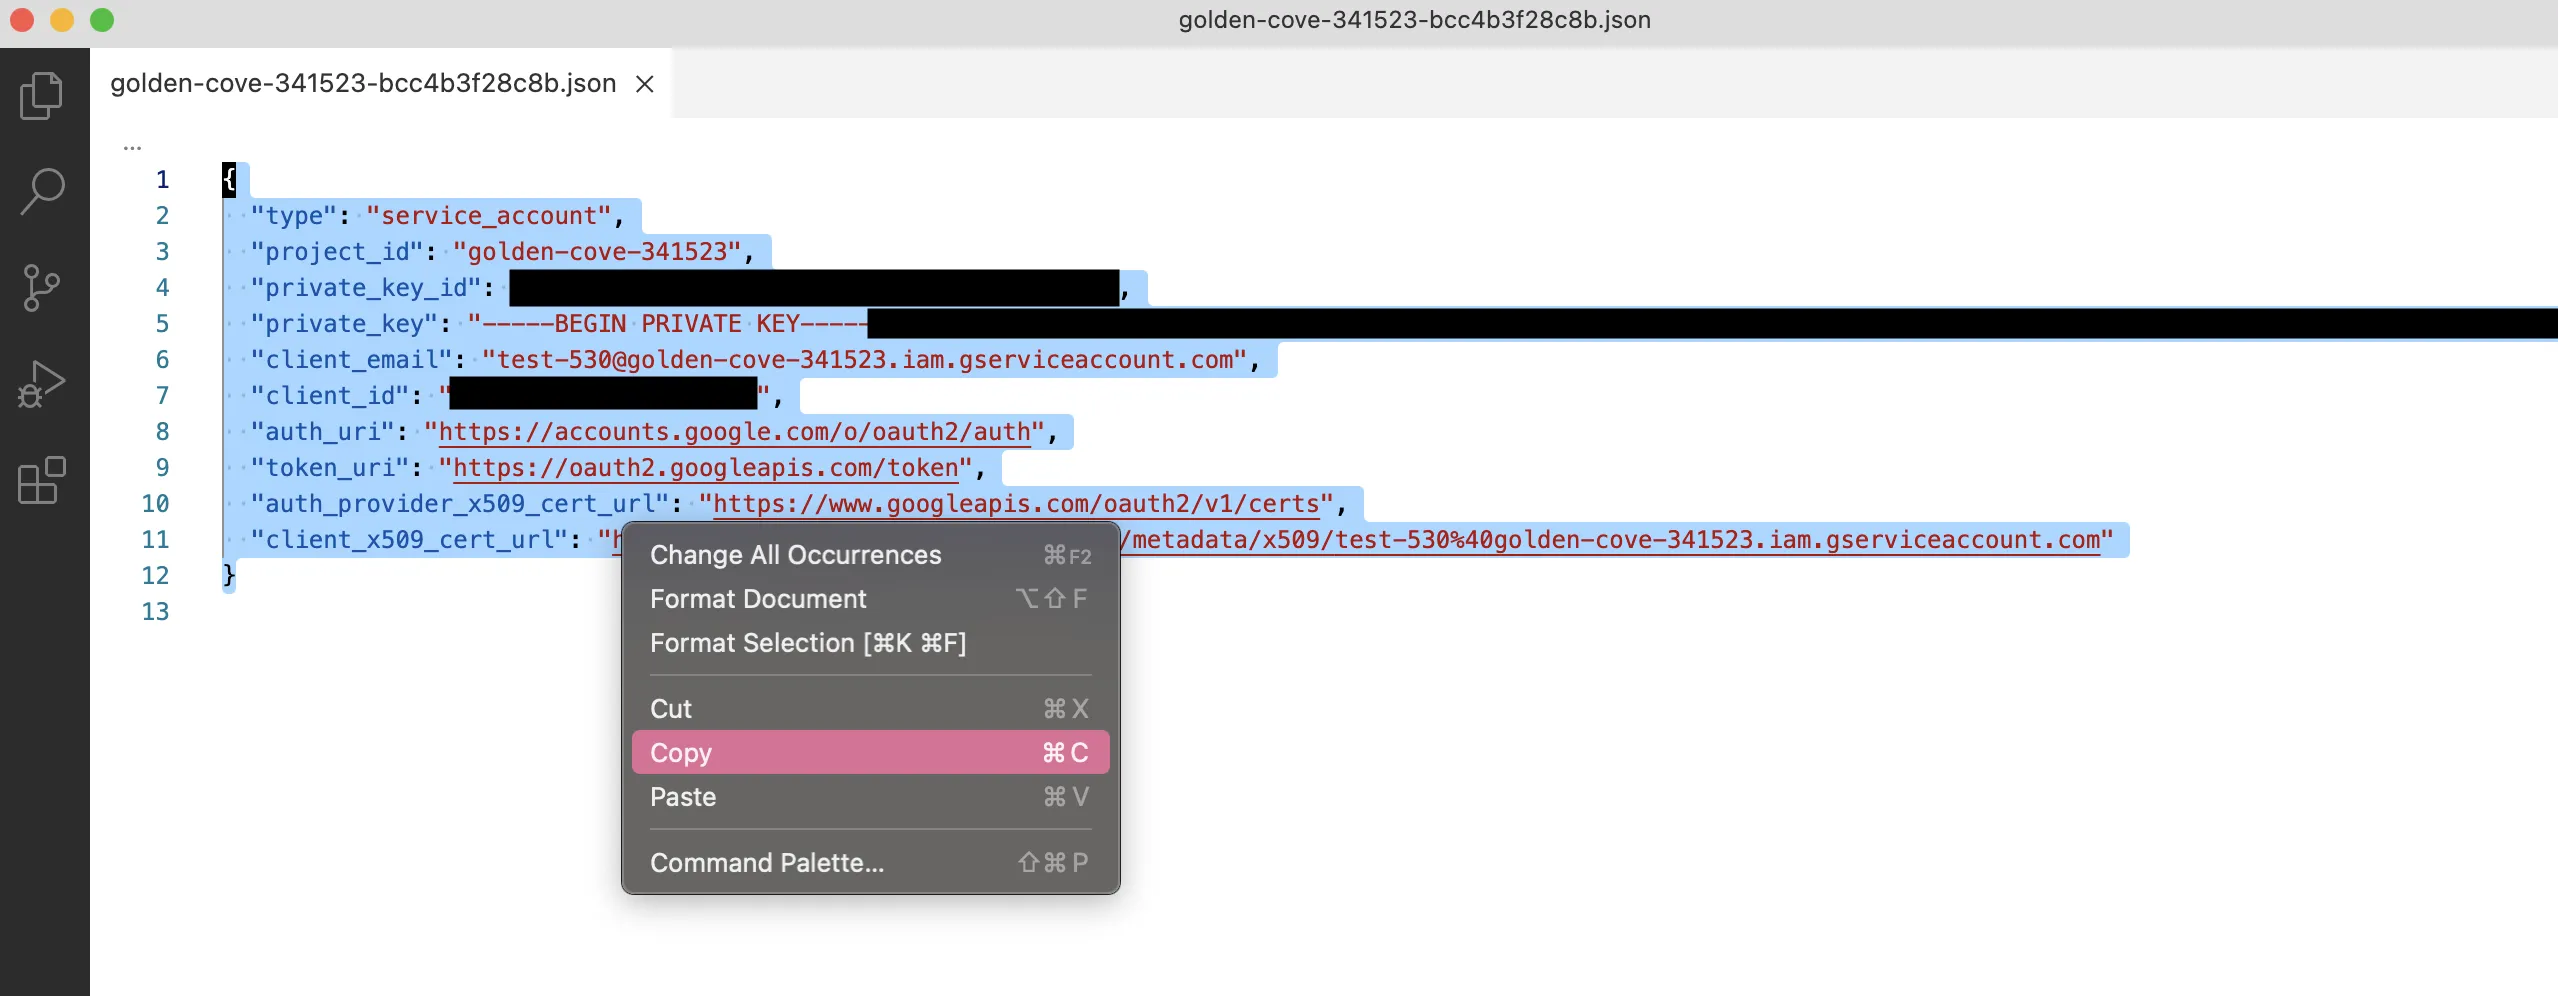Open the Run and Debug panel

[x=40, y=382]
